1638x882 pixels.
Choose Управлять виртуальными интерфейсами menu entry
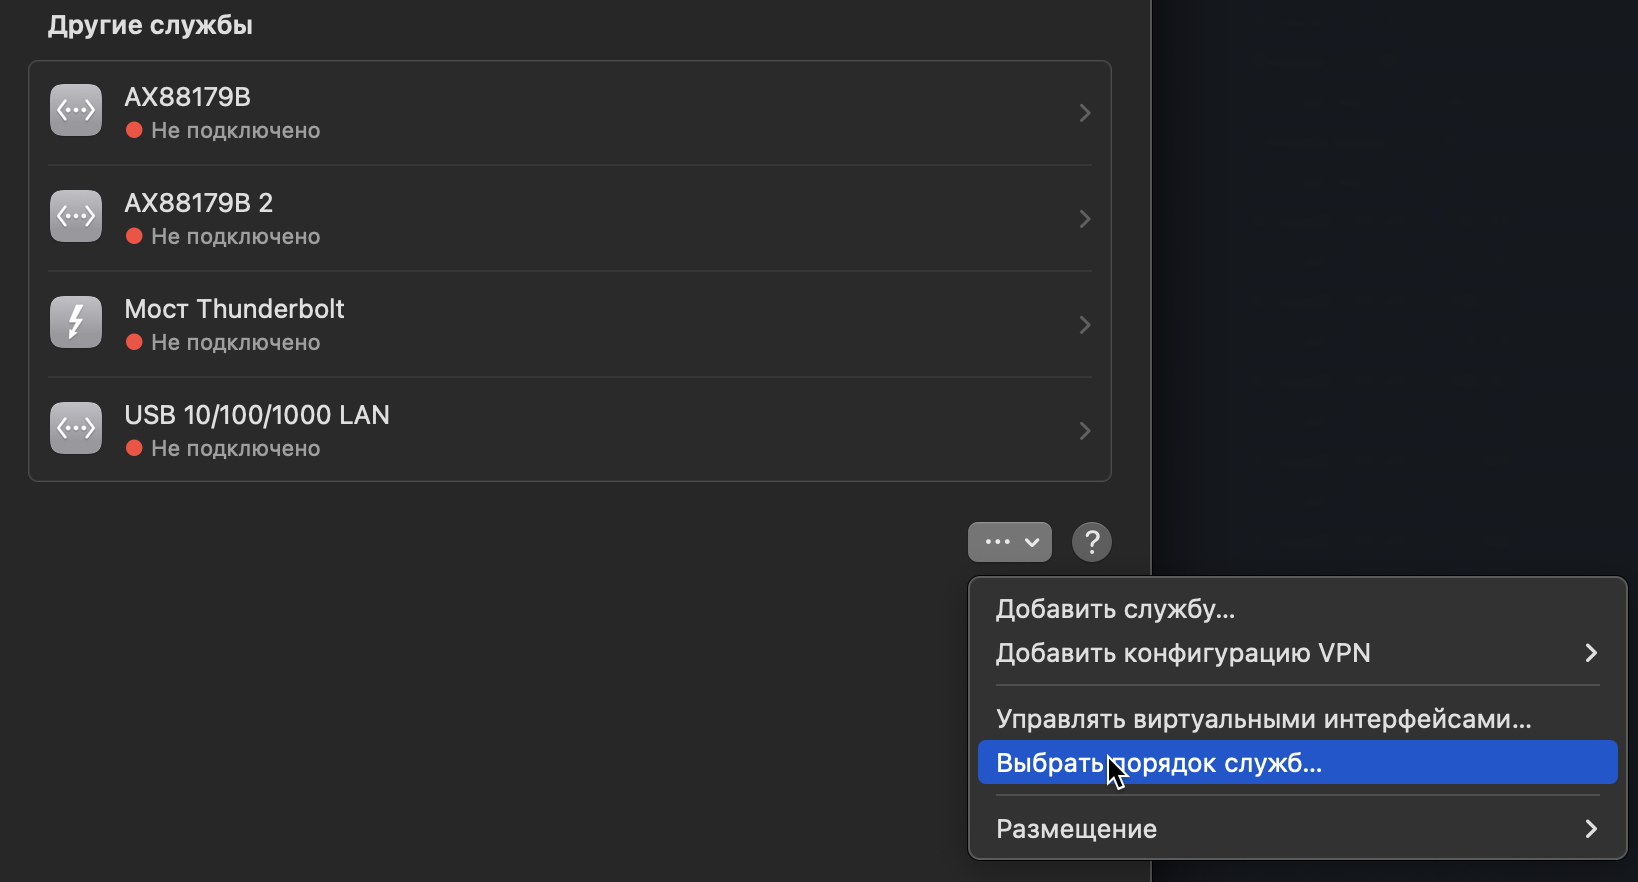pyautogui.click(x=1264, y=717)
